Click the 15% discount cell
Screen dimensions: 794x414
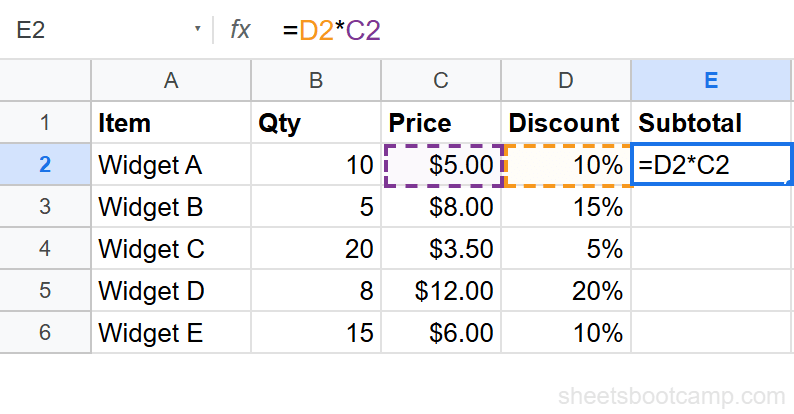pos(566,206)
